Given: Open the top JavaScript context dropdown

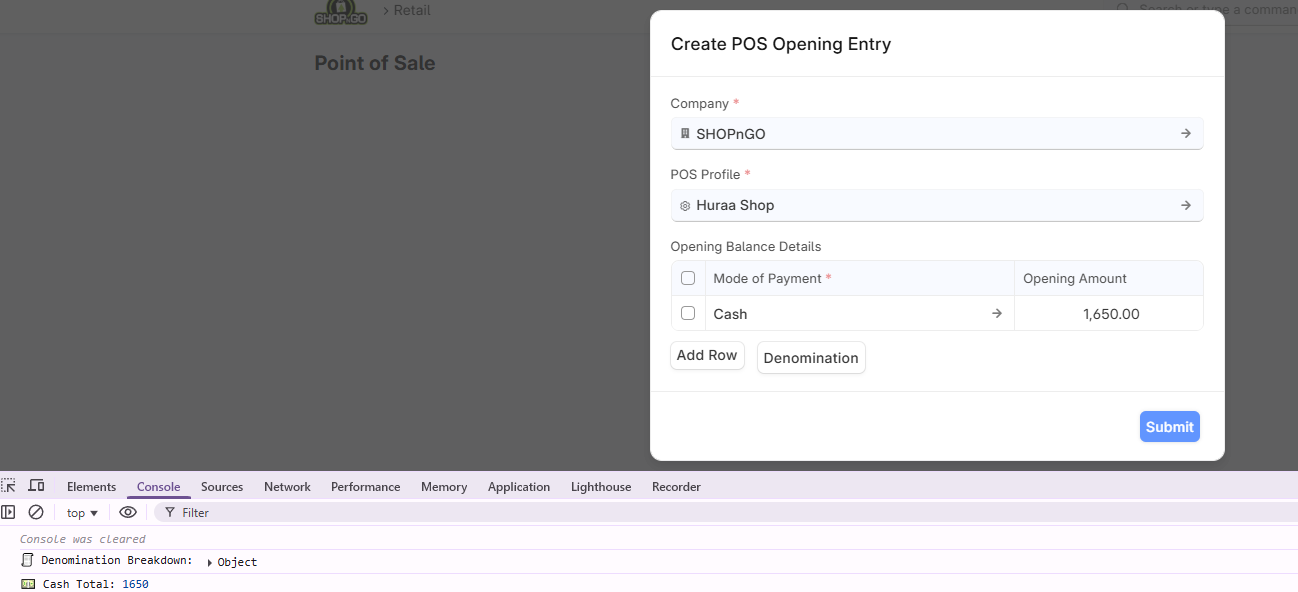Looking at the screenshot, I should pyautogui.click(x=82, y=512).
